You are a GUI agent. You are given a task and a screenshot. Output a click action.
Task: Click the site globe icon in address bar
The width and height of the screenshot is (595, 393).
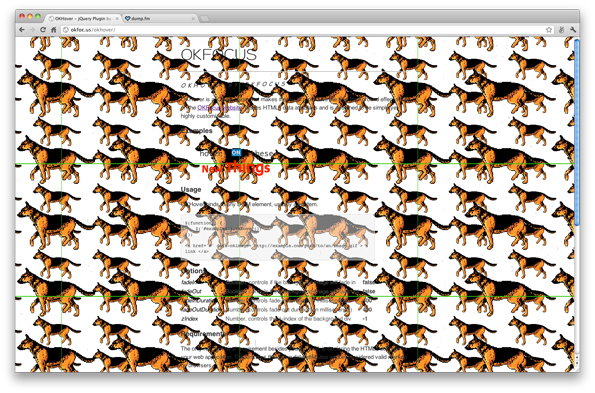click(66, 30)
